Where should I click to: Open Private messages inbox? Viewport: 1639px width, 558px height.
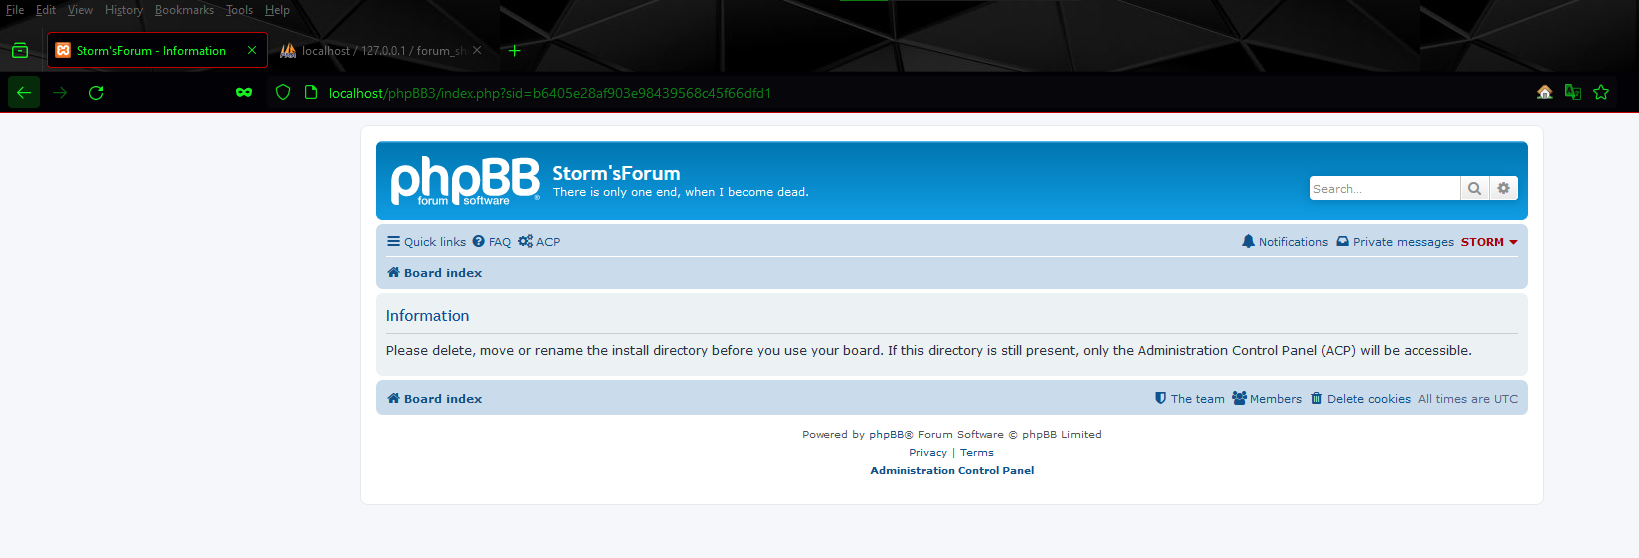(1395, 242)
